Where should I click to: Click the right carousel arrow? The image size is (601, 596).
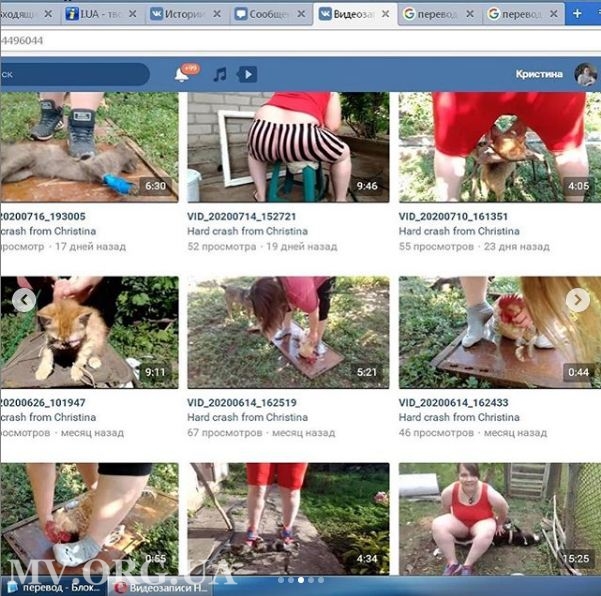[x=577, y=299]
